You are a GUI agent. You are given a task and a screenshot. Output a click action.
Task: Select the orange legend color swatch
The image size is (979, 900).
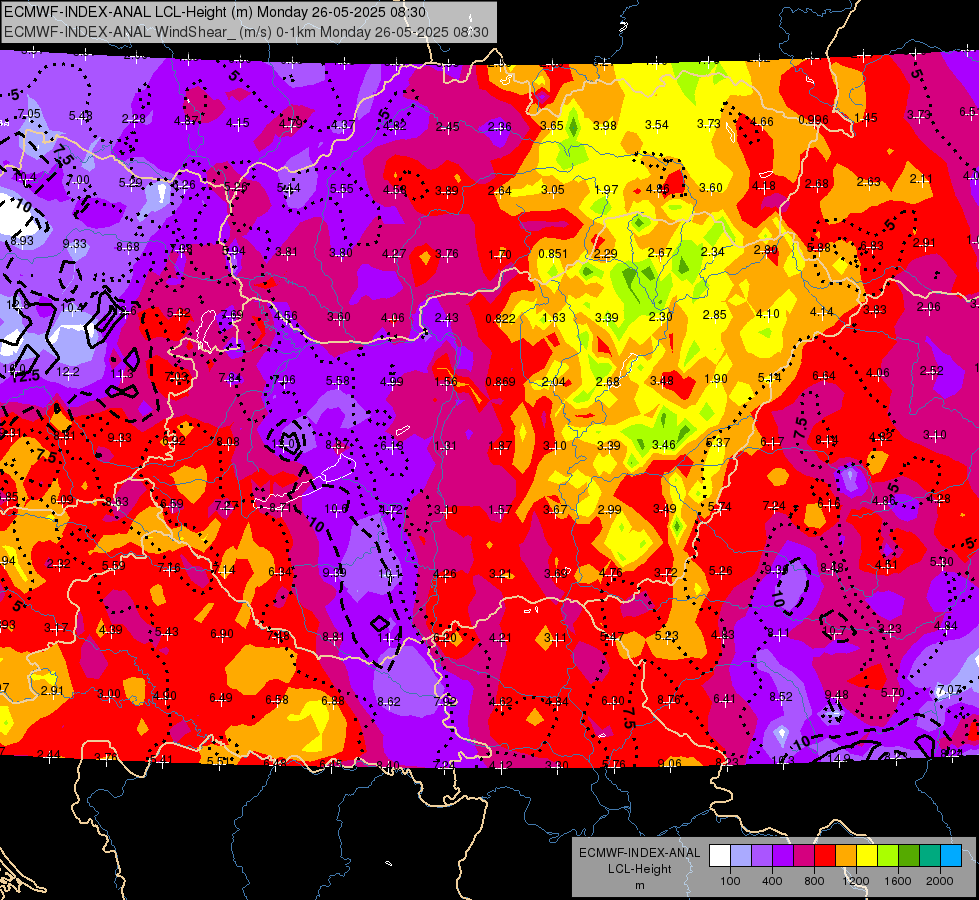click(846, 856)
